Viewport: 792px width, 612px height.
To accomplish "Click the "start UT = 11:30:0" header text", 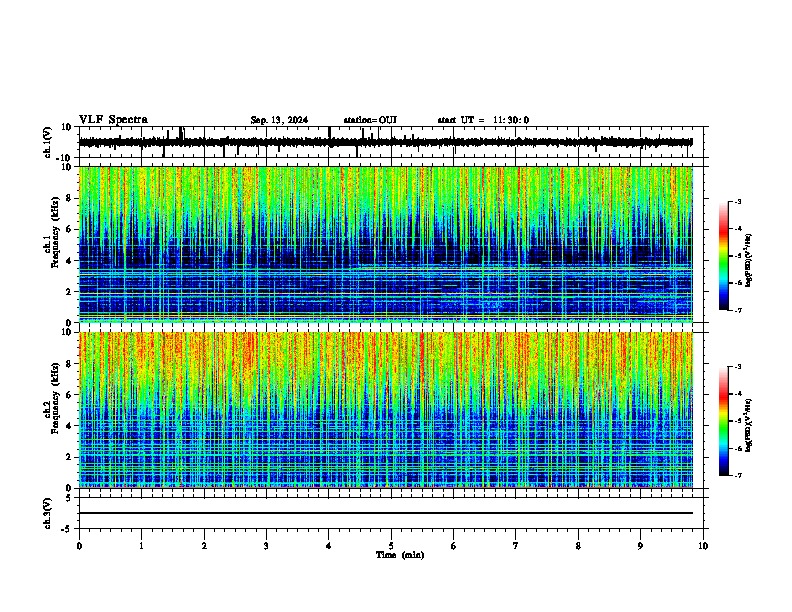I will [483, 120].
